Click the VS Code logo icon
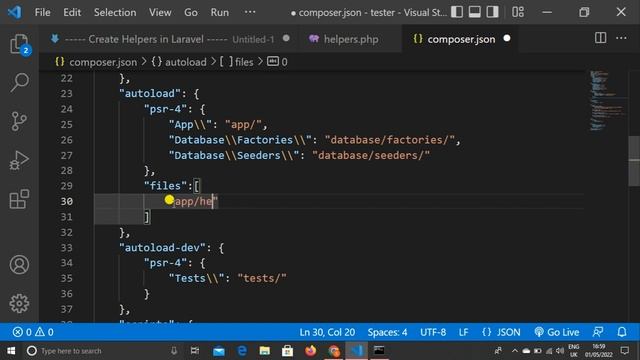 tap(14, 12)
